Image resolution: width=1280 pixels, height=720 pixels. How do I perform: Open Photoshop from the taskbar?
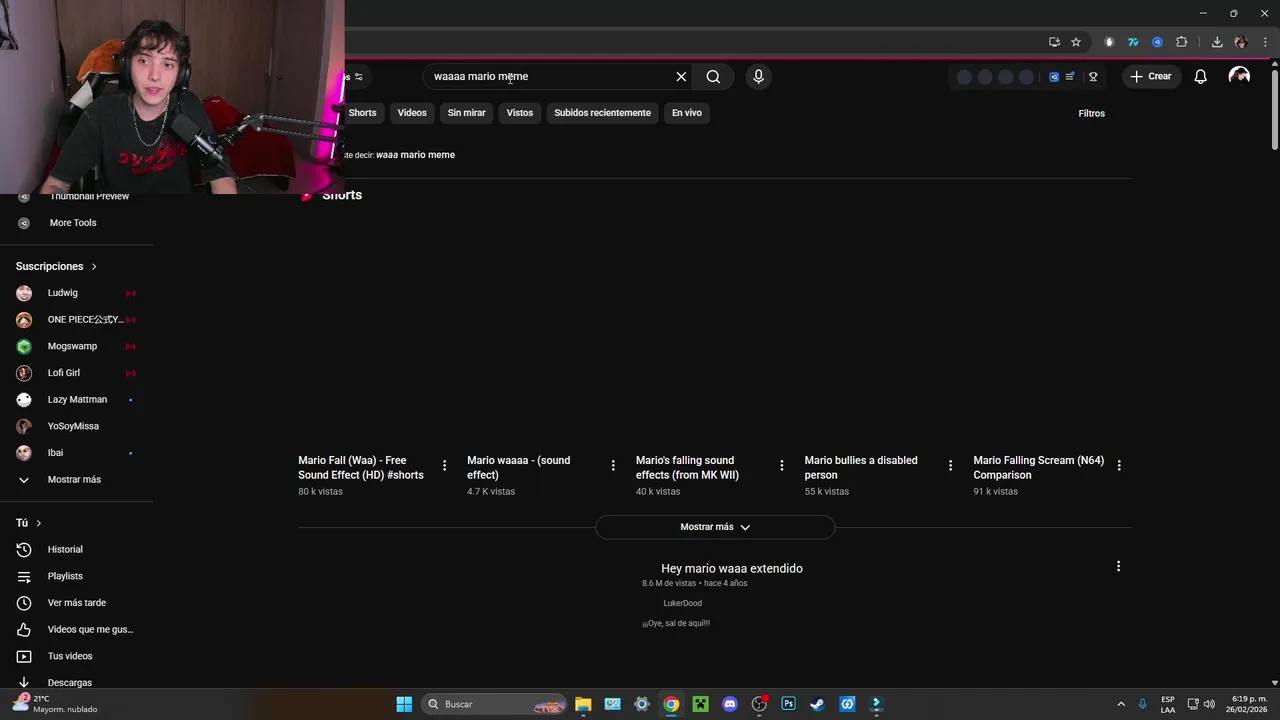[x=788, y=704]
